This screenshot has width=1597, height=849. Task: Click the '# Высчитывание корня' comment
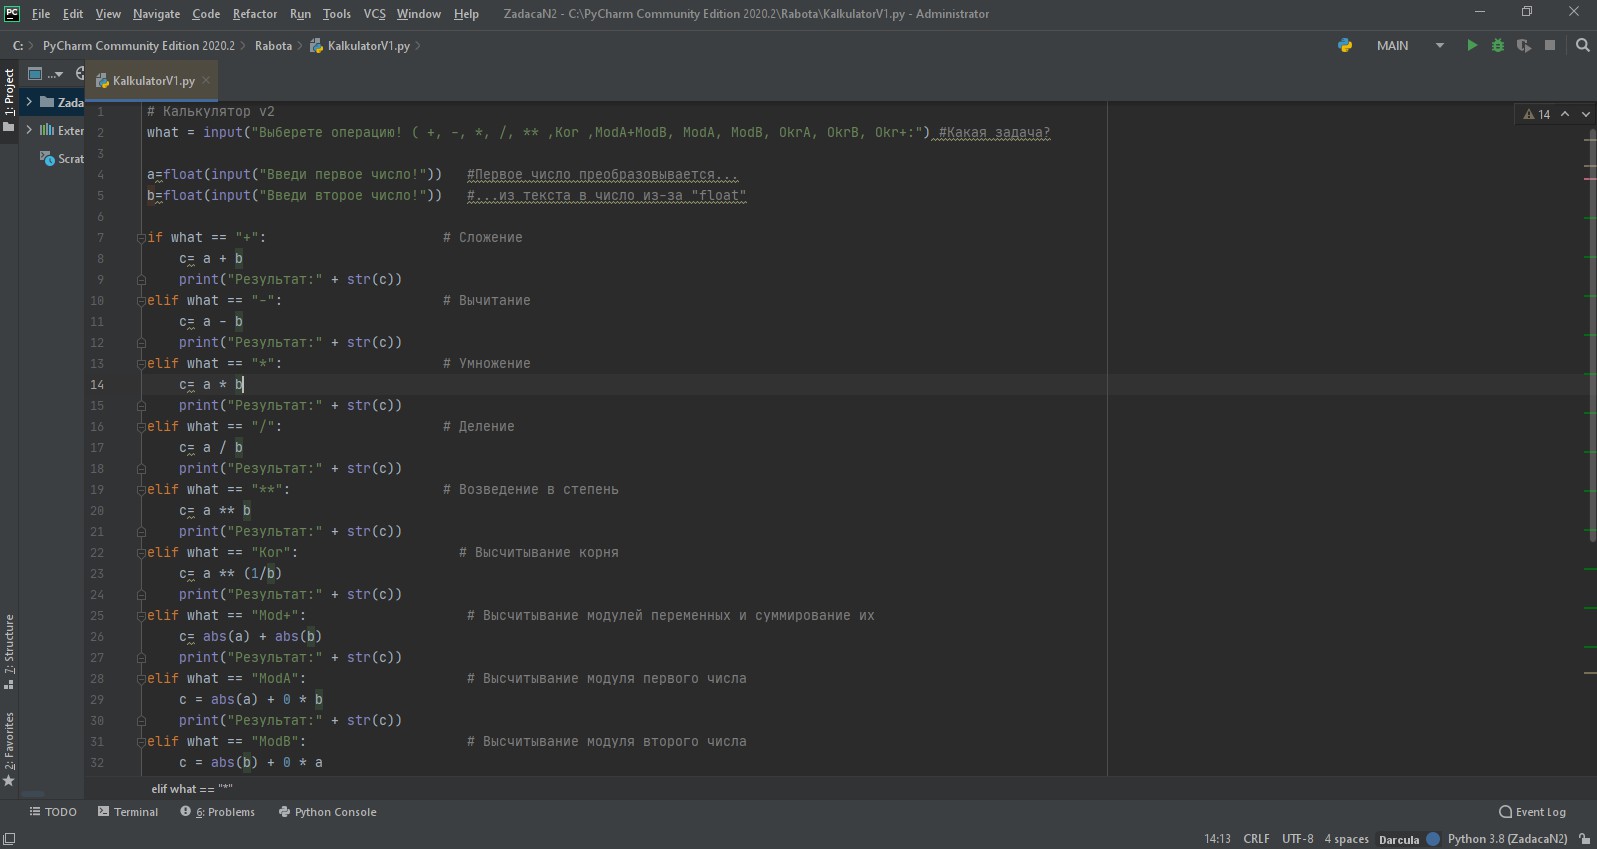click(539, 553)
